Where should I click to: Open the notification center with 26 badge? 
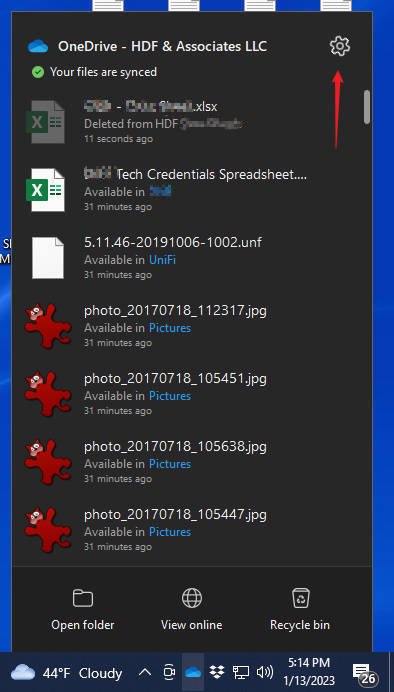[363, 673]
